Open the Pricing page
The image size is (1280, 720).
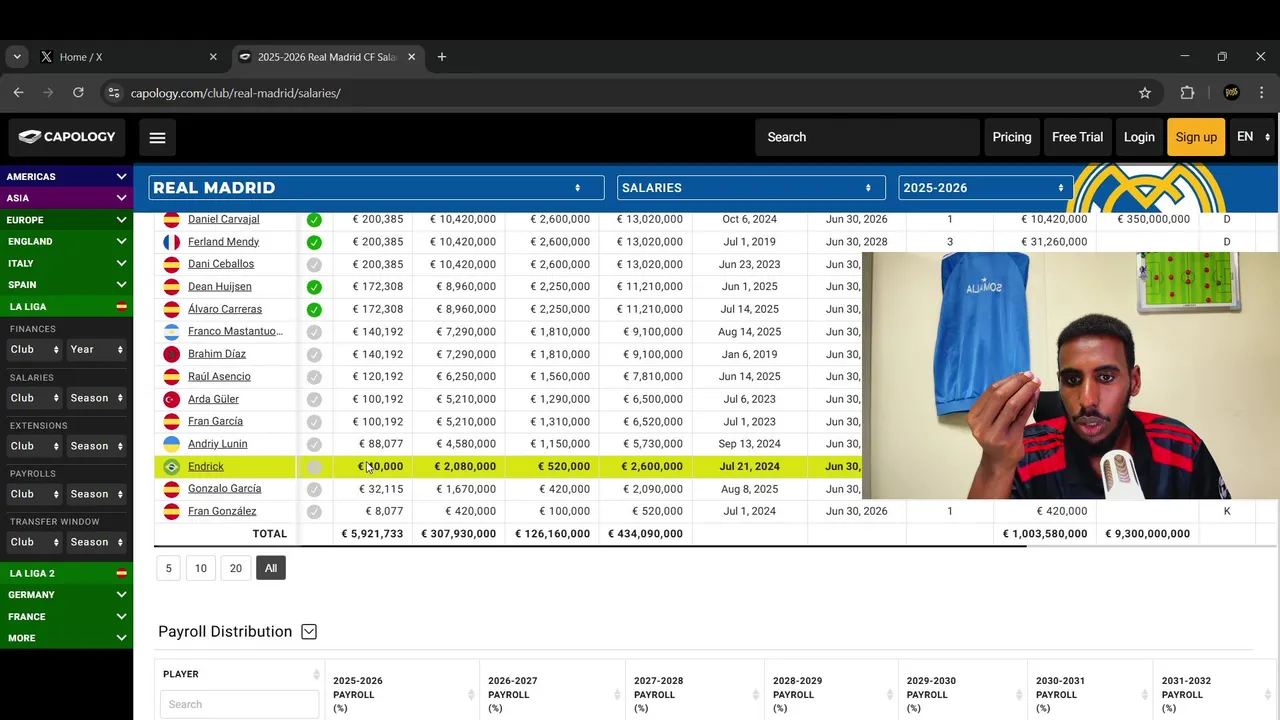(x=1012, y=137)
